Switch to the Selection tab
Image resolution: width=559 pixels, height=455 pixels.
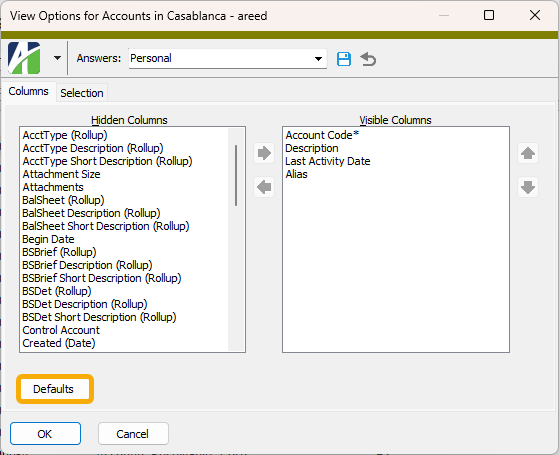pos(82,93)
